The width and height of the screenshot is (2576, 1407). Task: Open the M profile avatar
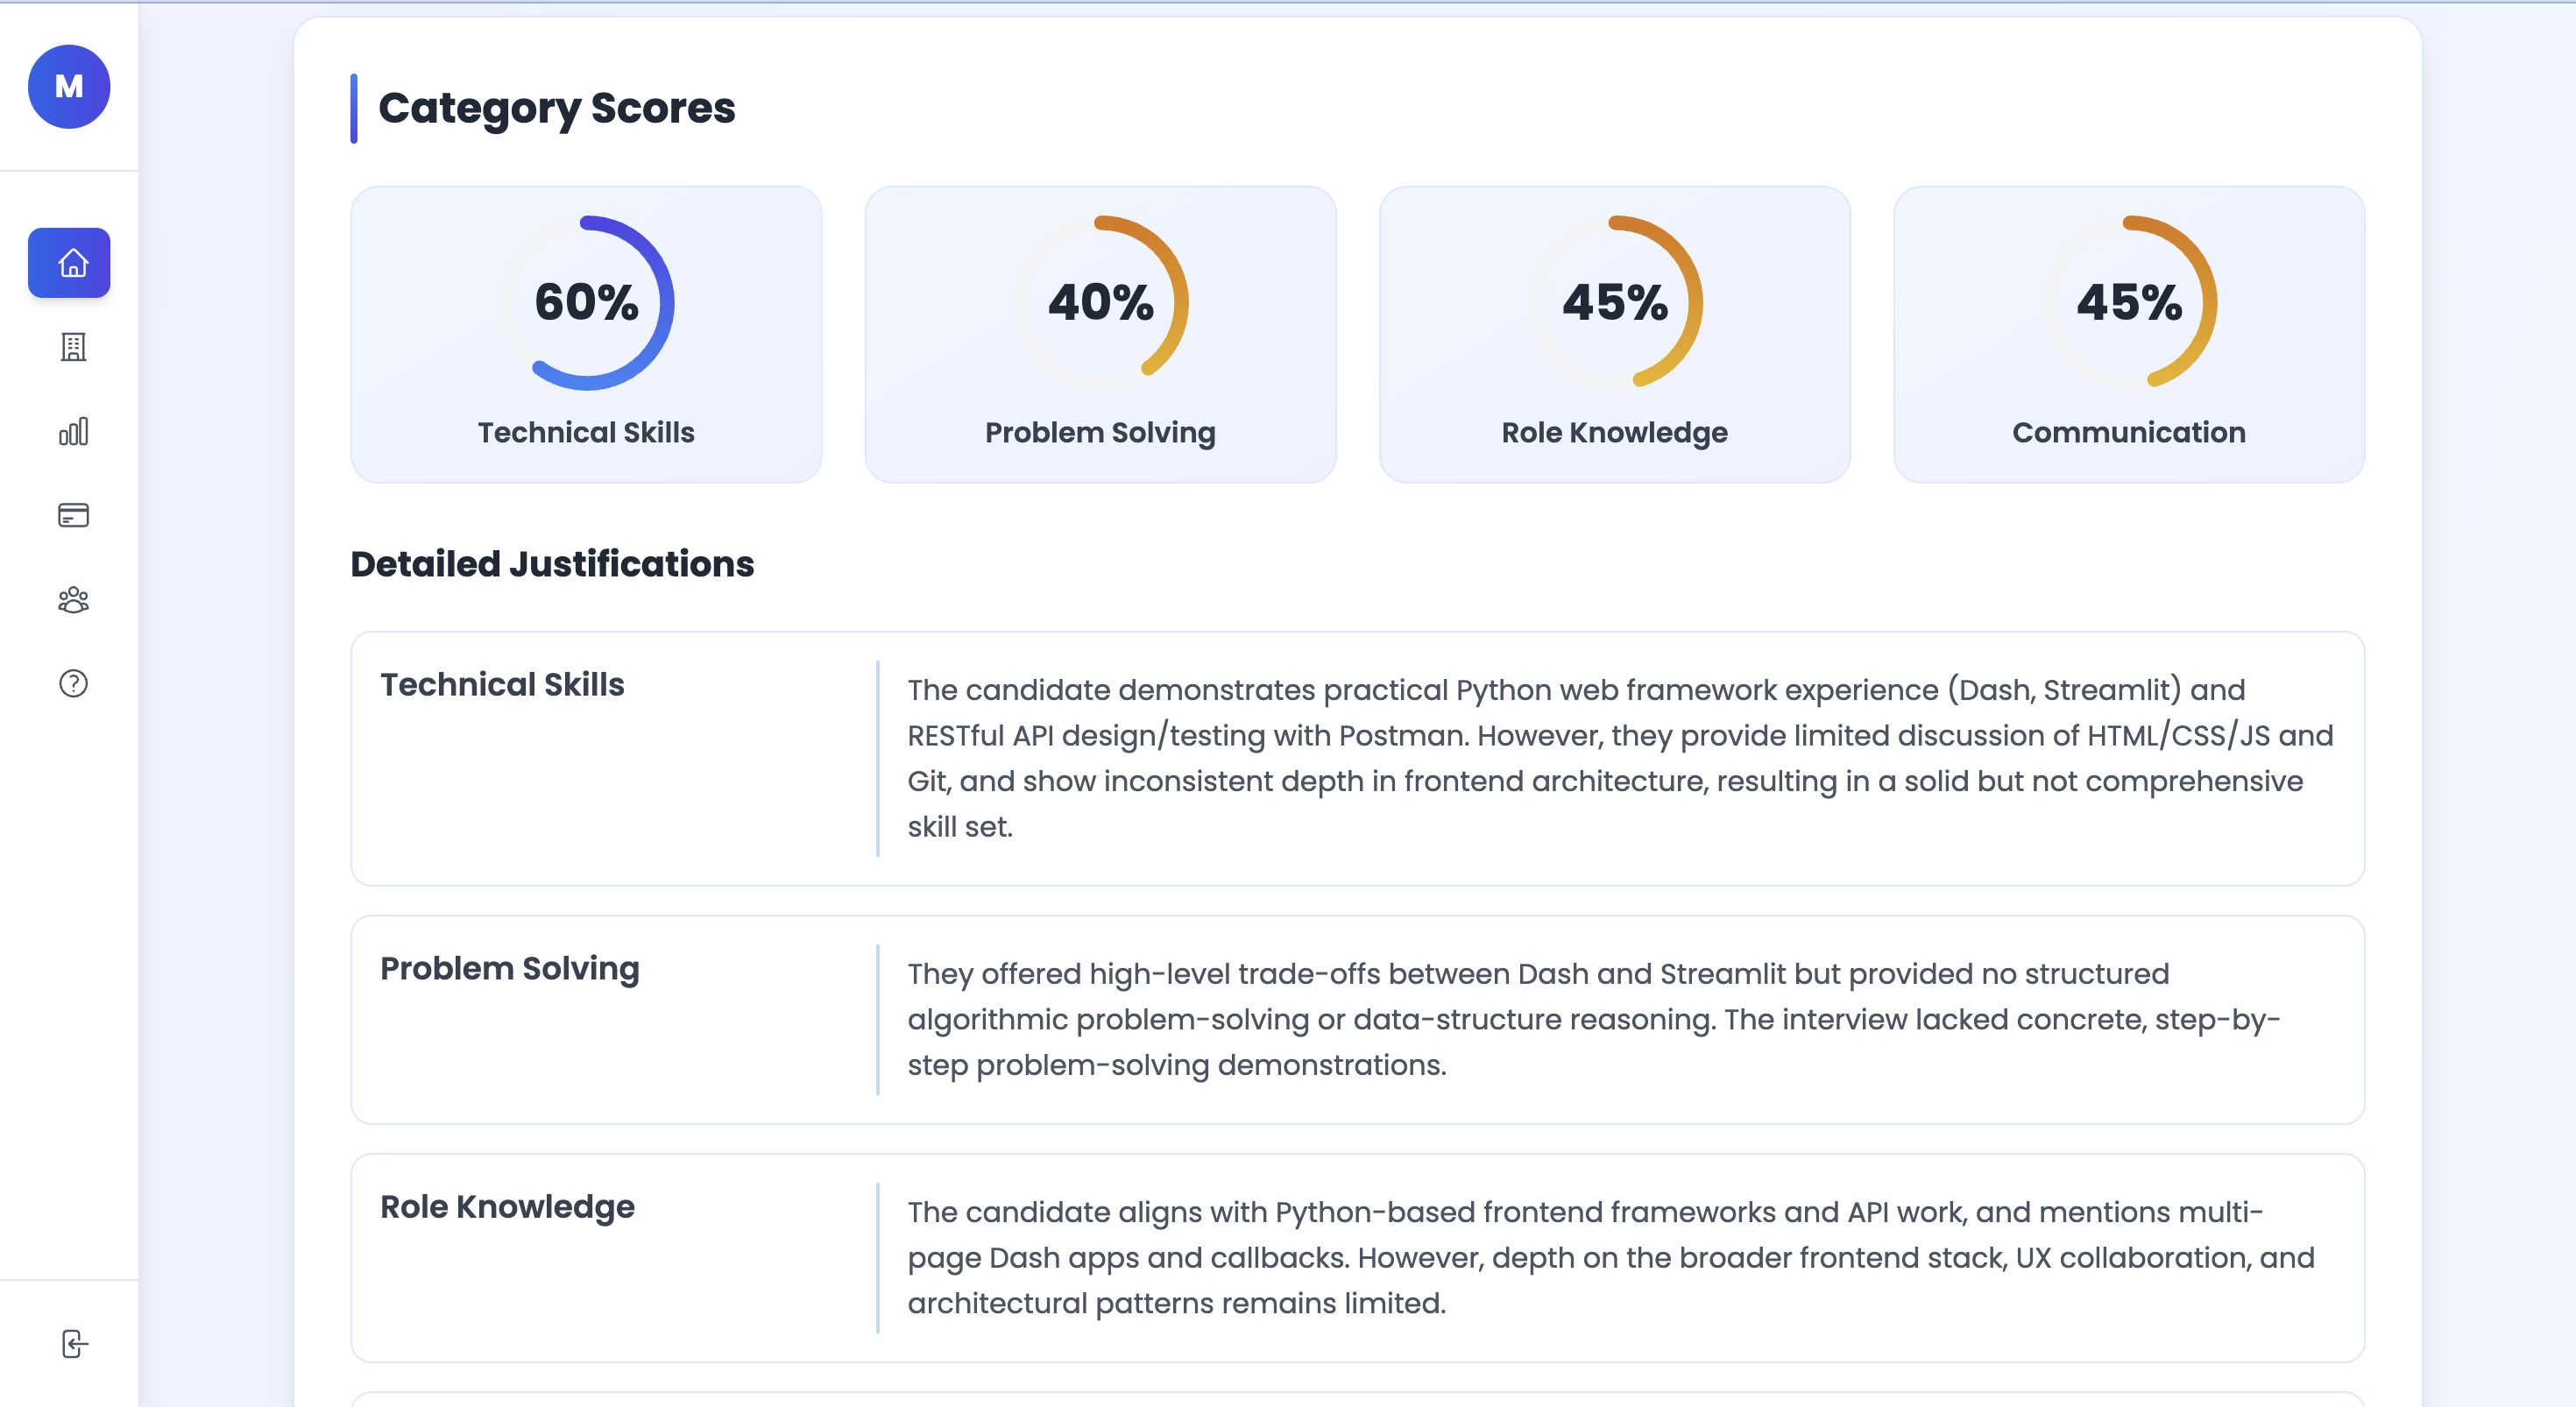click(68, 87)
